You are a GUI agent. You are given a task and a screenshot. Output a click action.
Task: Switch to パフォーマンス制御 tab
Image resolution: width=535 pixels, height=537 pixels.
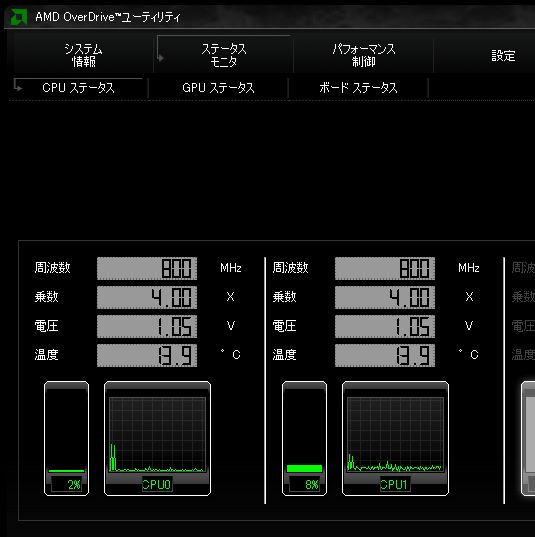(364, 55)
